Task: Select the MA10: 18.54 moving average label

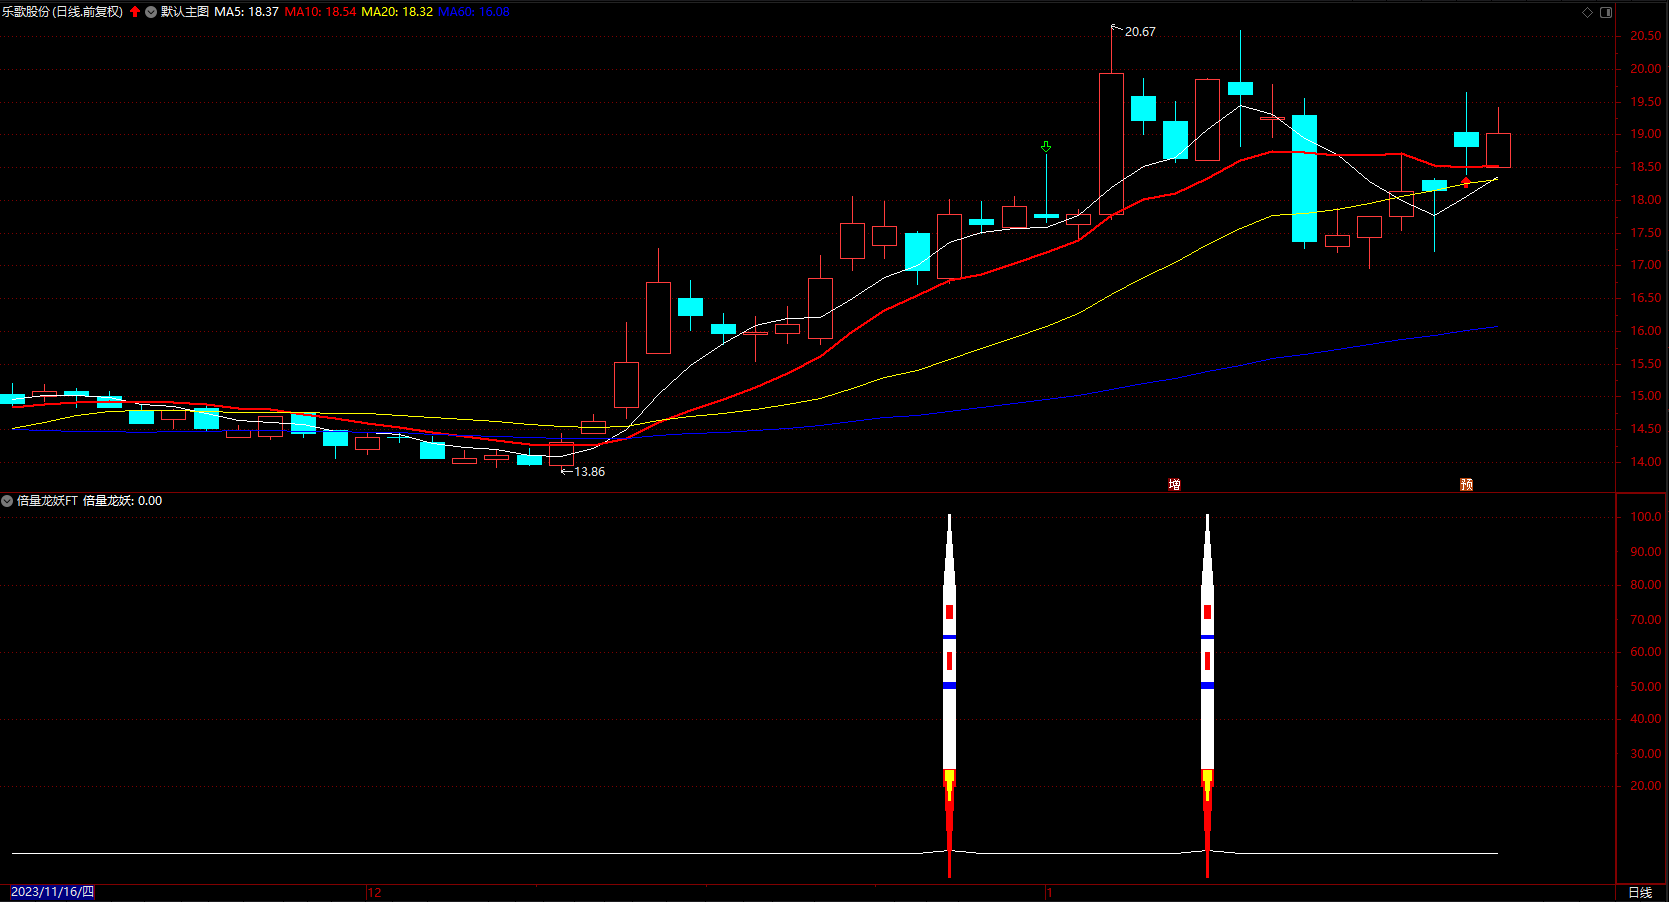Action: tap(321, 12)
